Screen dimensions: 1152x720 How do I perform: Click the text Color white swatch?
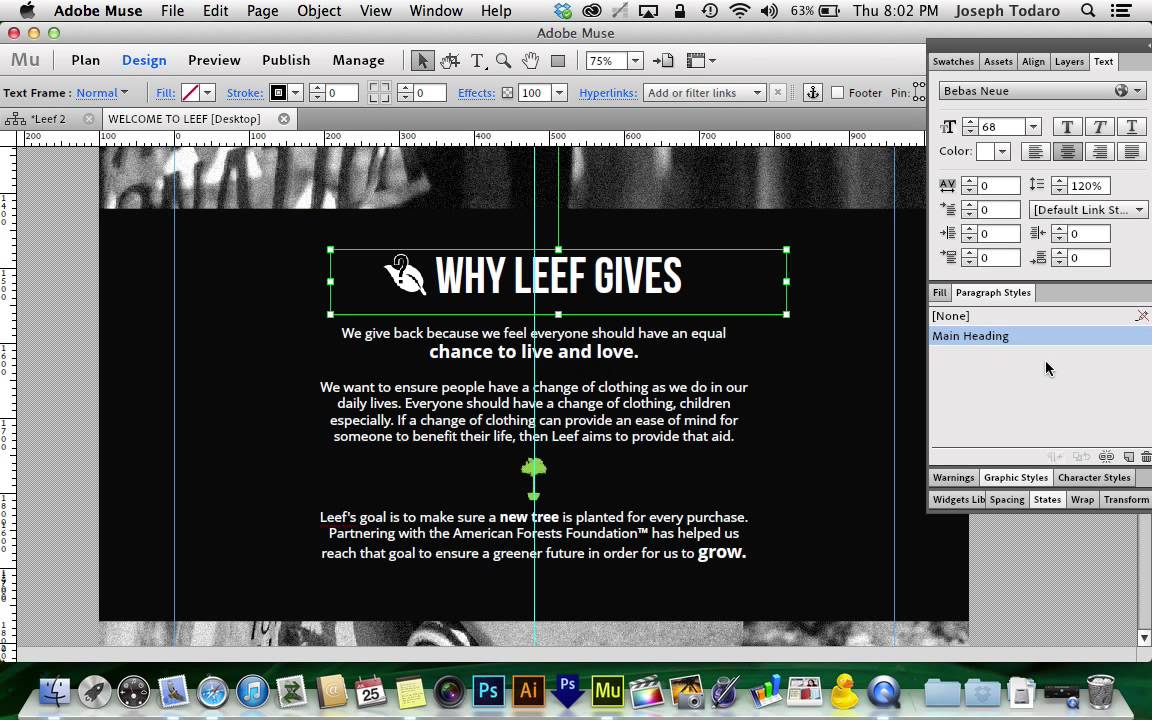point(985,151)
